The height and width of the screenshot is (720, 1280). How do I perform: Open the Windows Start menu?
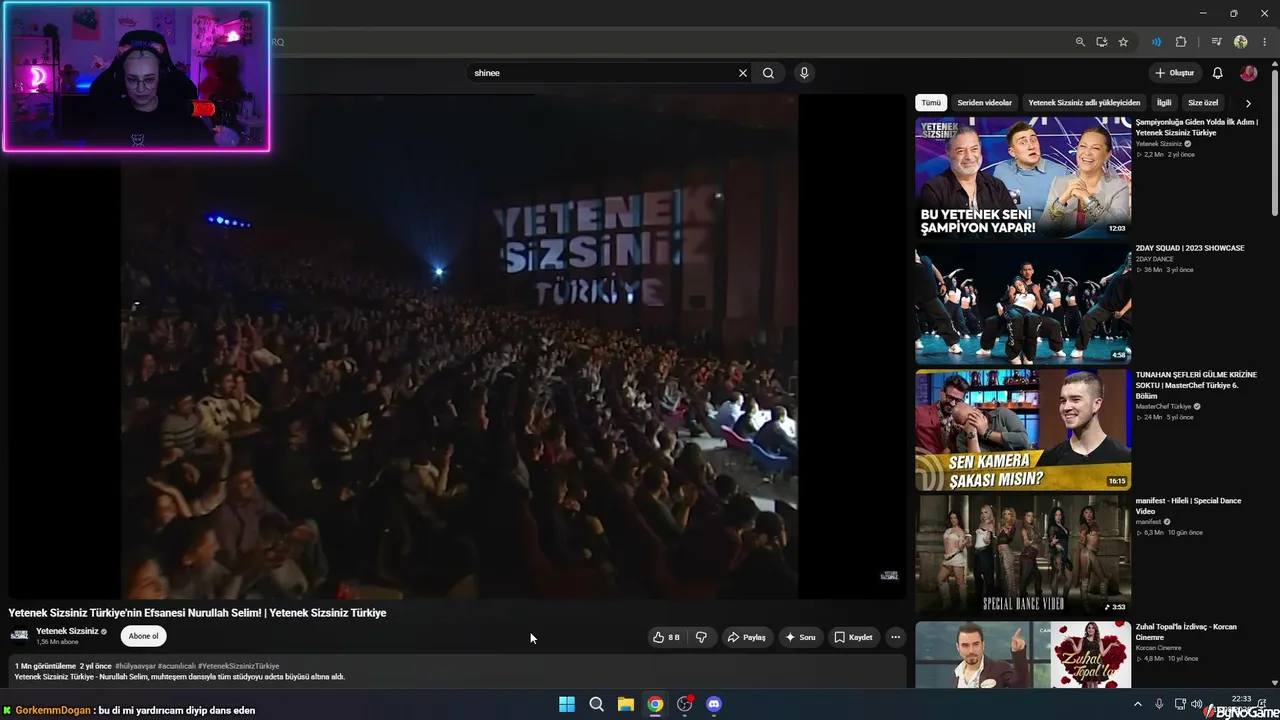coord(567,704)
